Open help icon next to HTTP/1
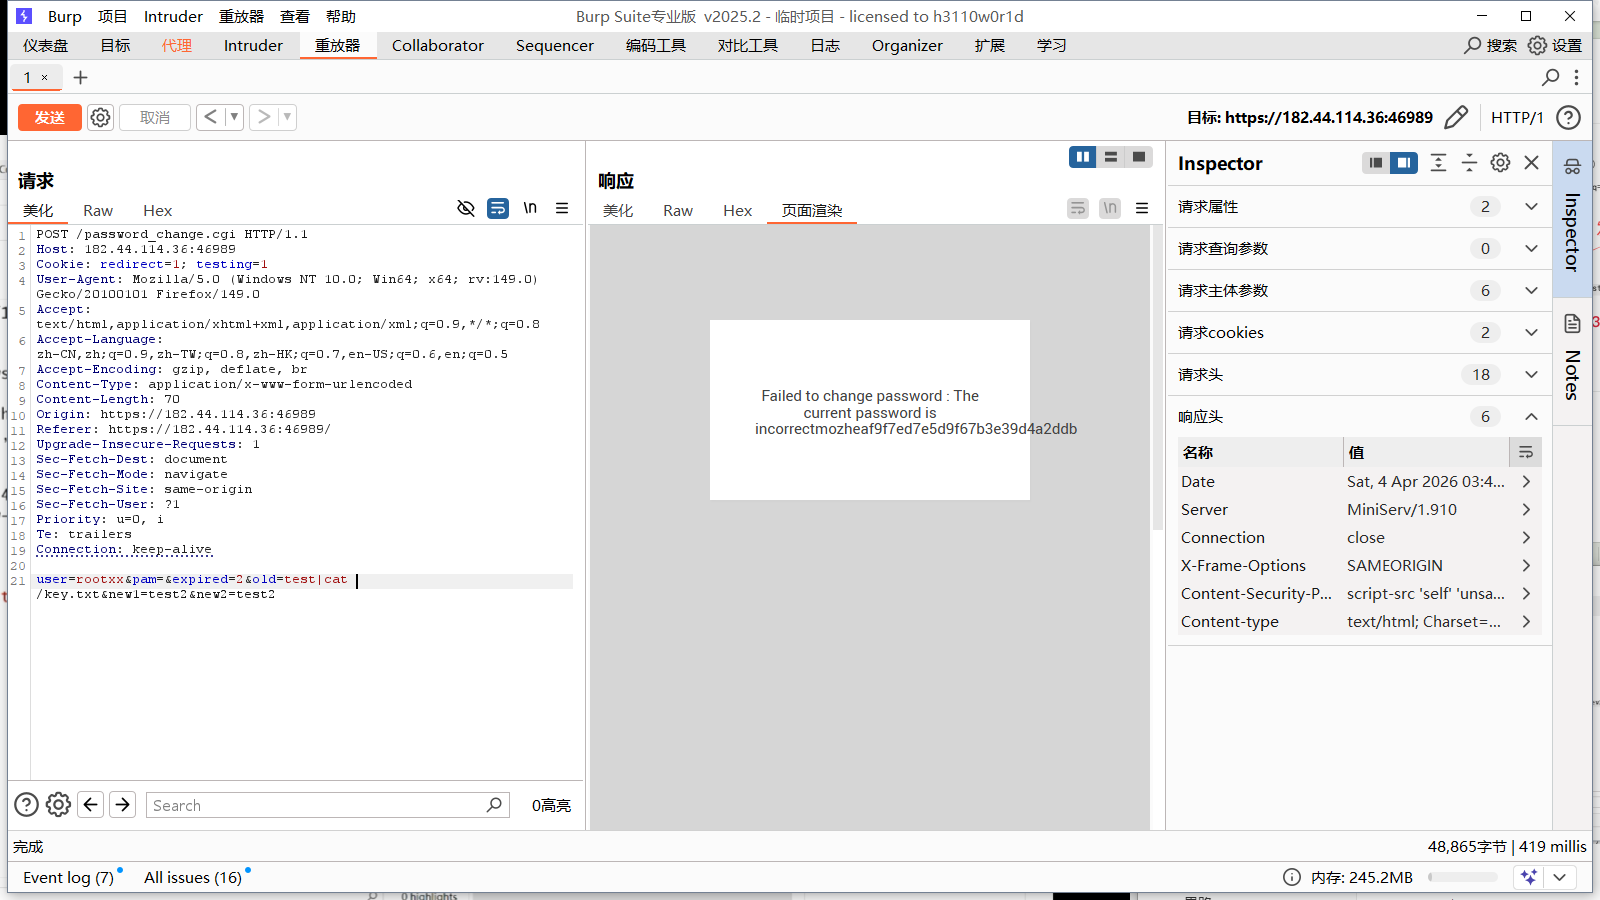This screenshot has height=900, width=1600. pos(1569,117)
